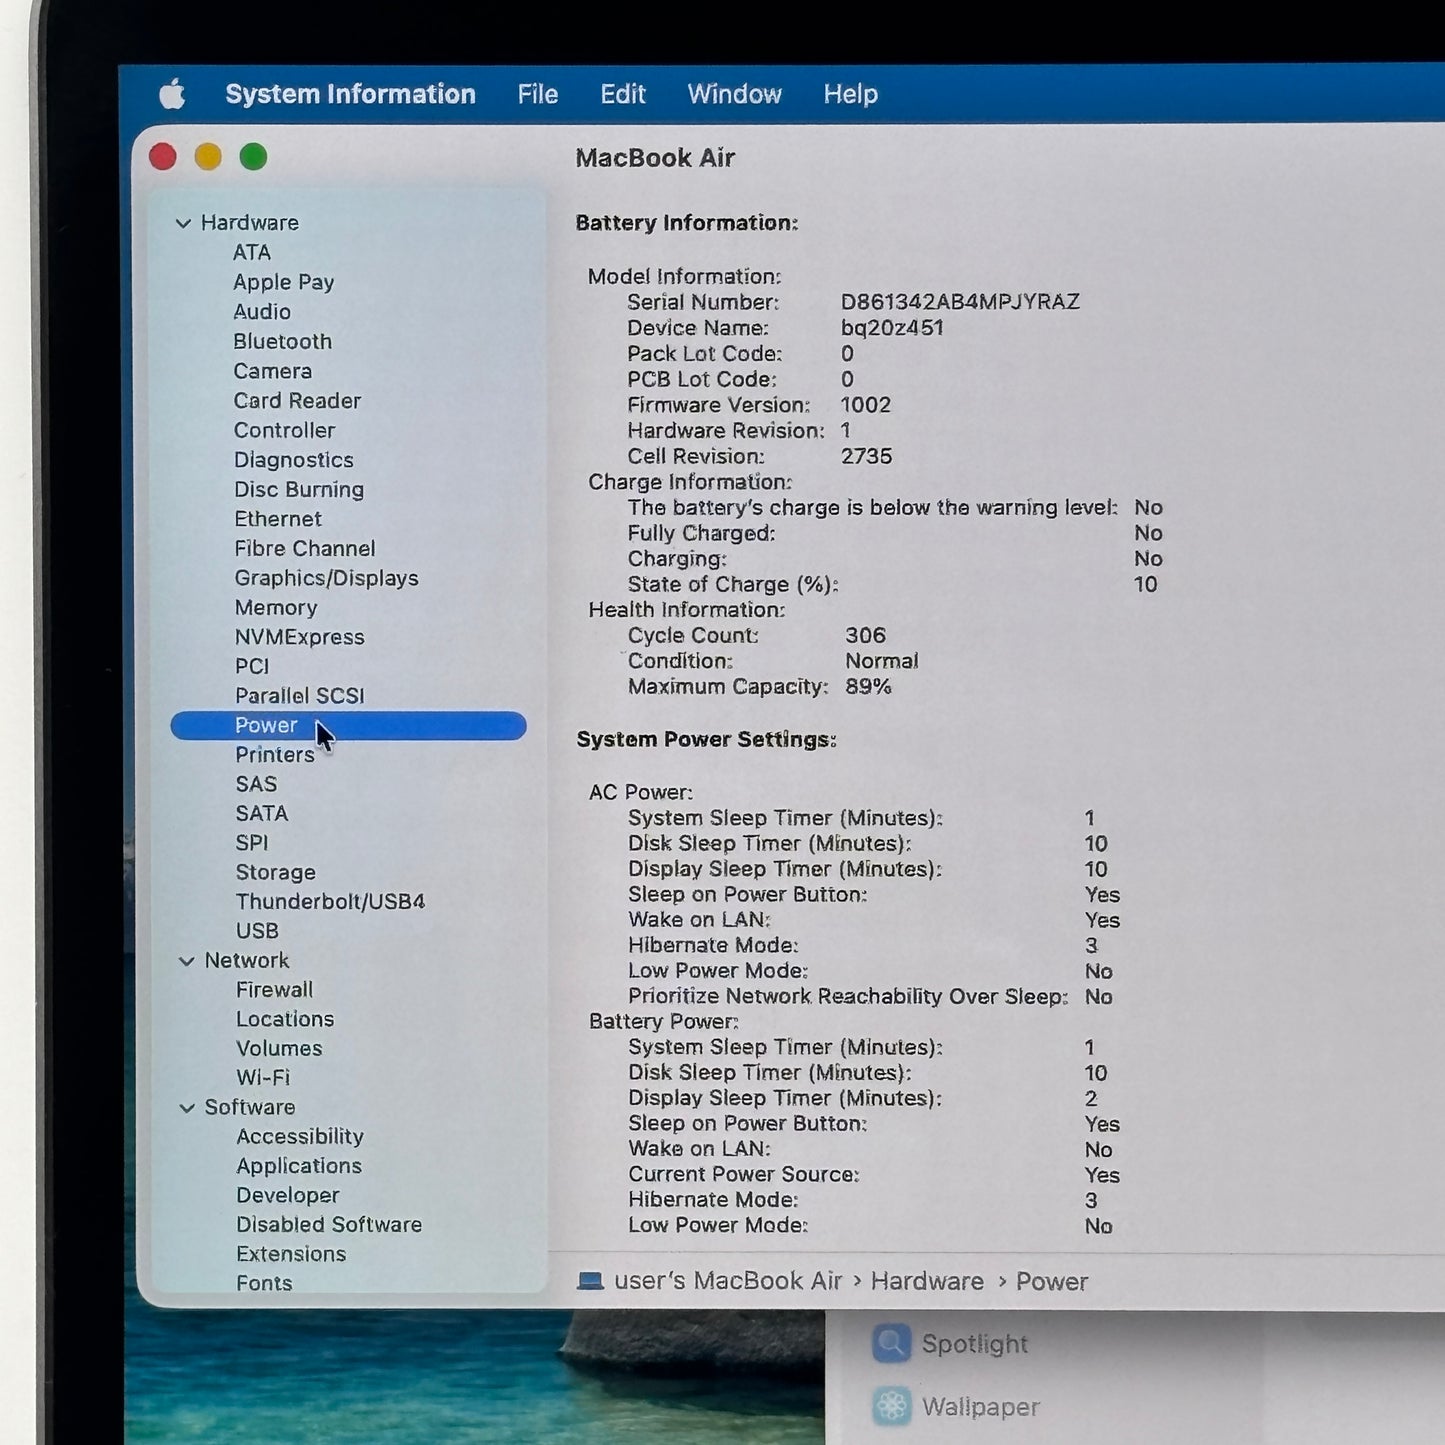Select Applications under Software
This screenshot has width=1445, height=1445.
coord(299,1166)
